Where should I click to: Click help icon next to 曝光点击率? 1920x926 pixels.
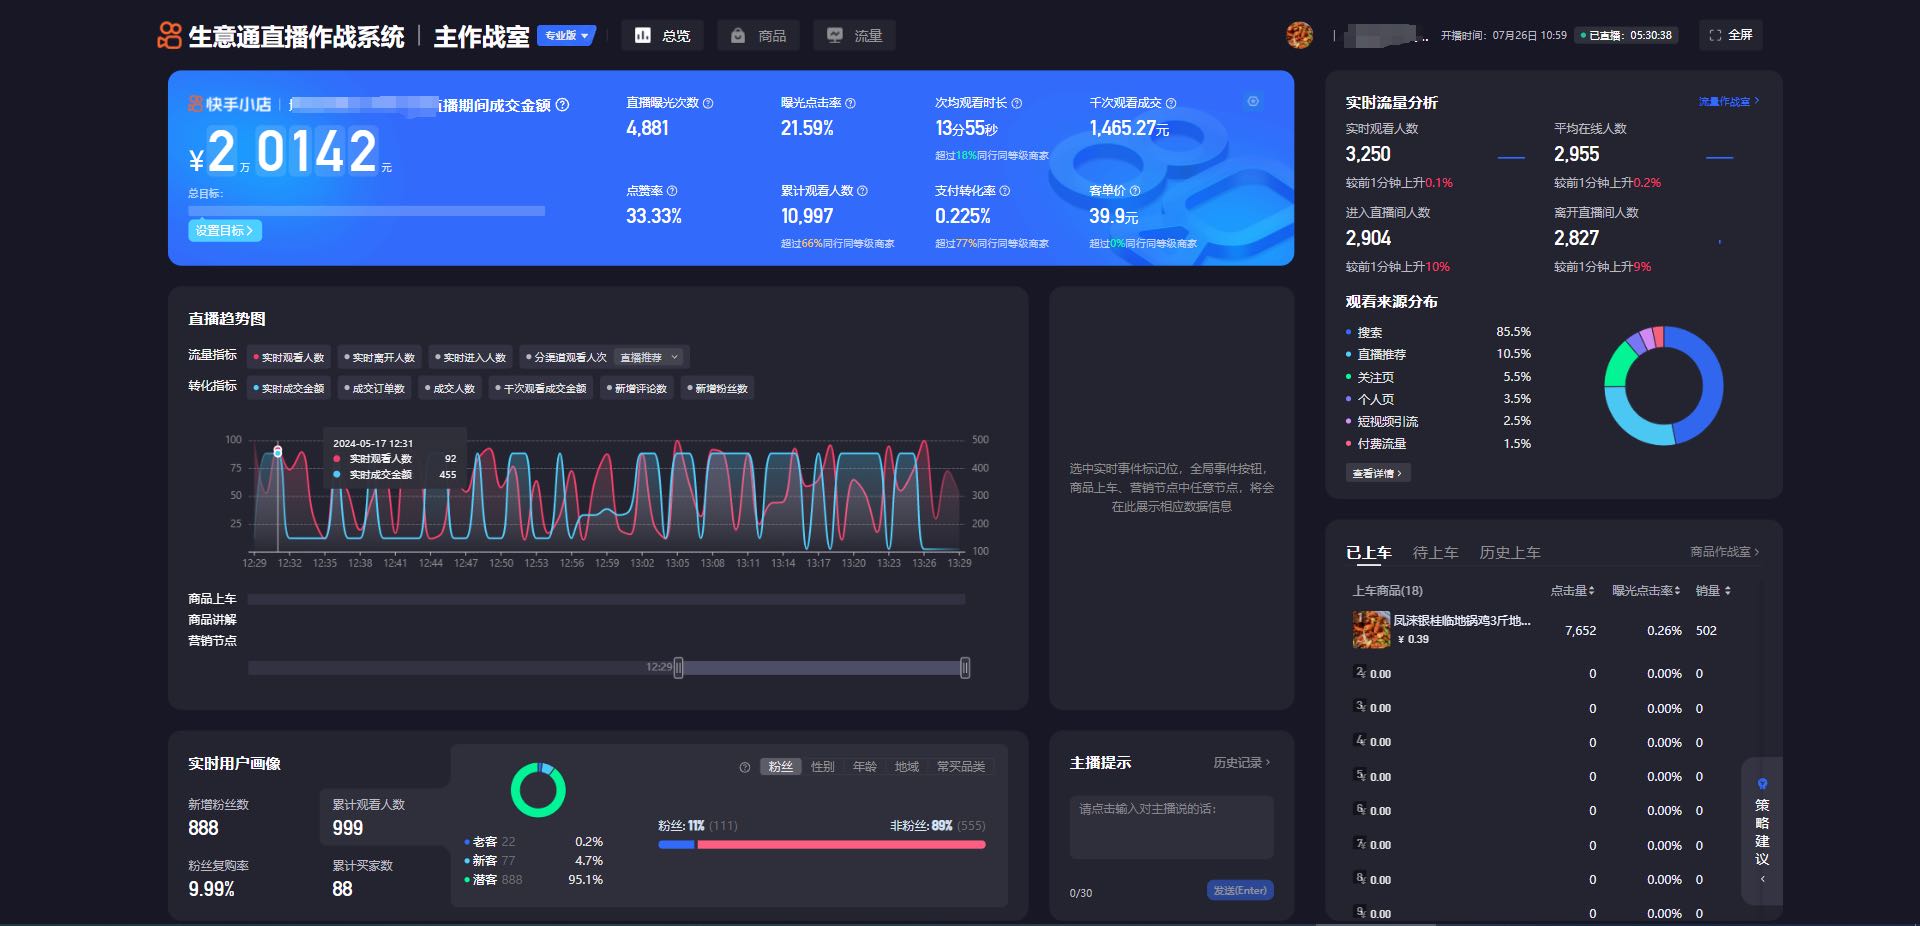[x=851, y=103]
